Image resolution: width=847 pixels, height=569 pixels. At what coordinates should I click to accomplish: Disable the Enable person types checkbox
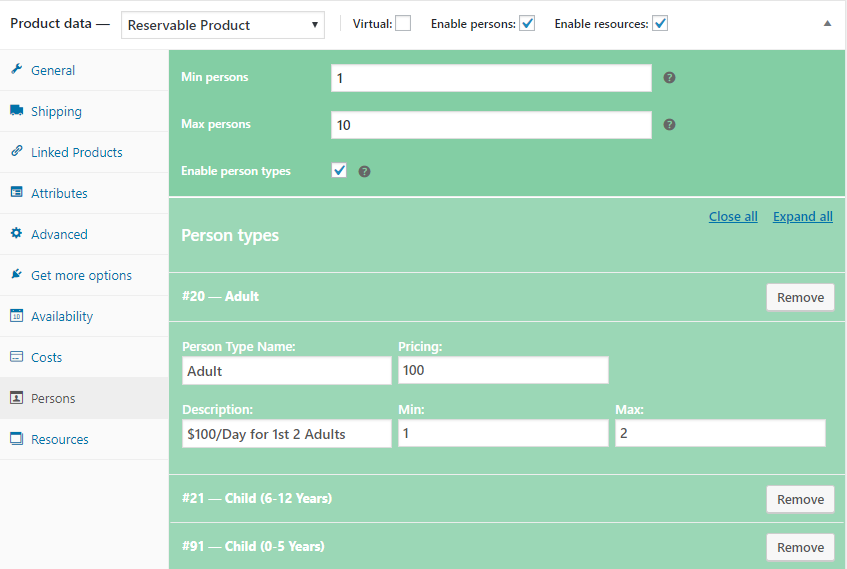coord(339,171)
